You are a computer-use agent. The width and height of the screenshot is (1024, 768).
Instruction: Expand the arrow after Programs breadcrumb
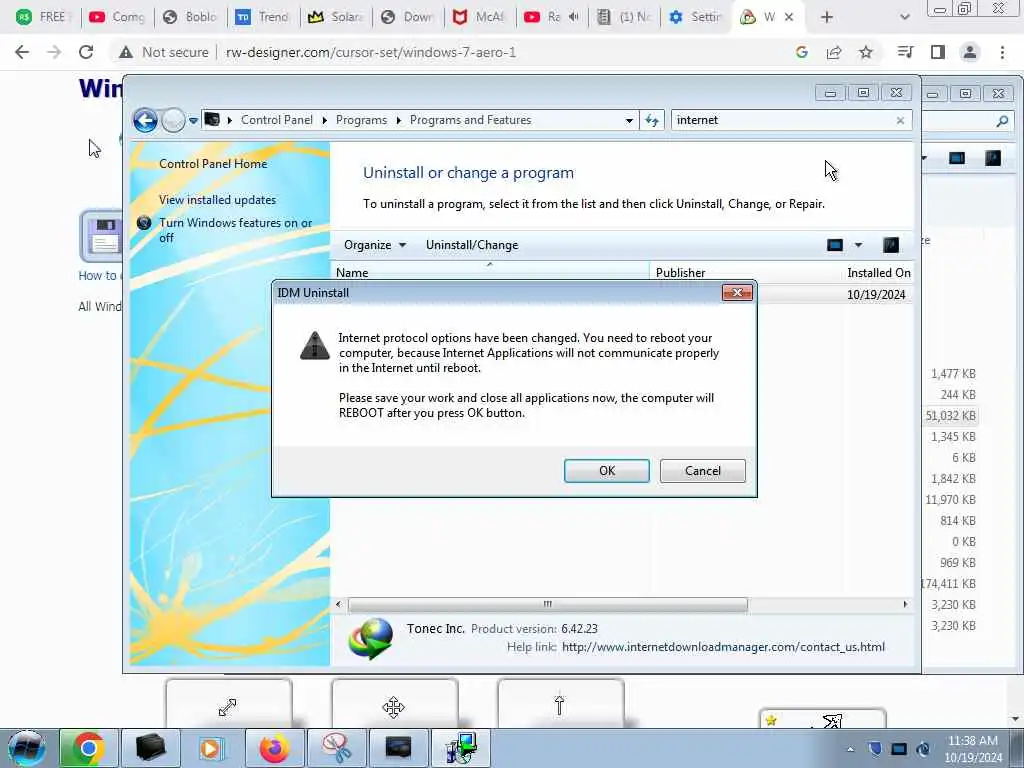click(x=398, y=120)
